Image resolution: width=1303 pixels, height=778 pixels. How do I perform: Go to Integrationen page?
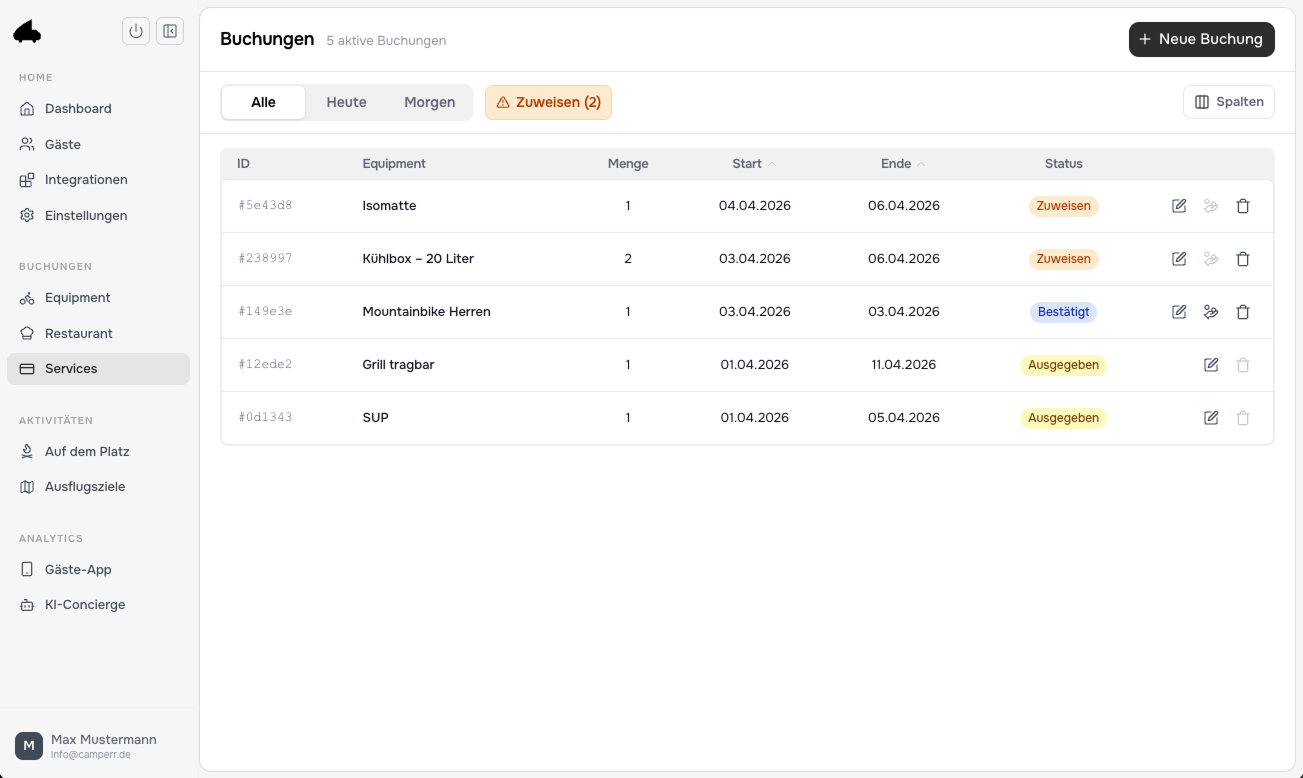[98, 180]
